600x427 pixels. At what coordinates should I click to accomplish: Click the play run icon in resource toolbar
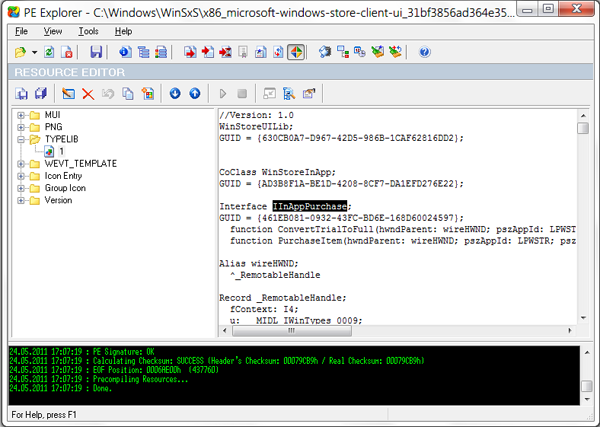(x=223, y=94)
